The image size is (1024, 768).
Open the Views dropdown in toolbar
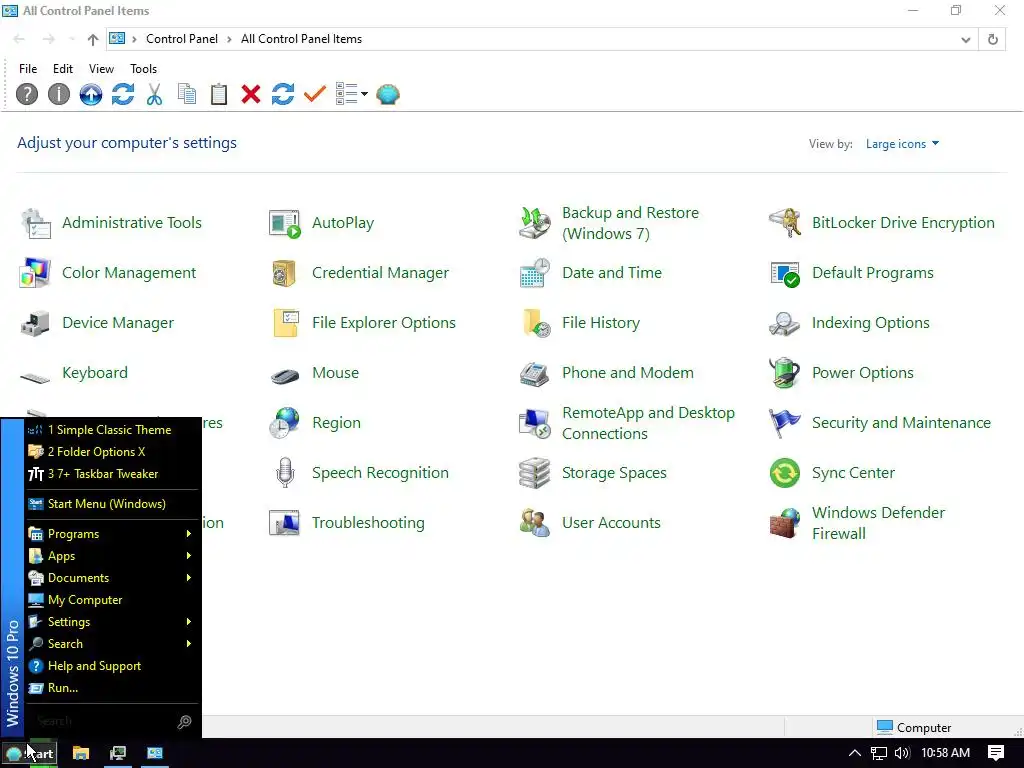[351, 94]
